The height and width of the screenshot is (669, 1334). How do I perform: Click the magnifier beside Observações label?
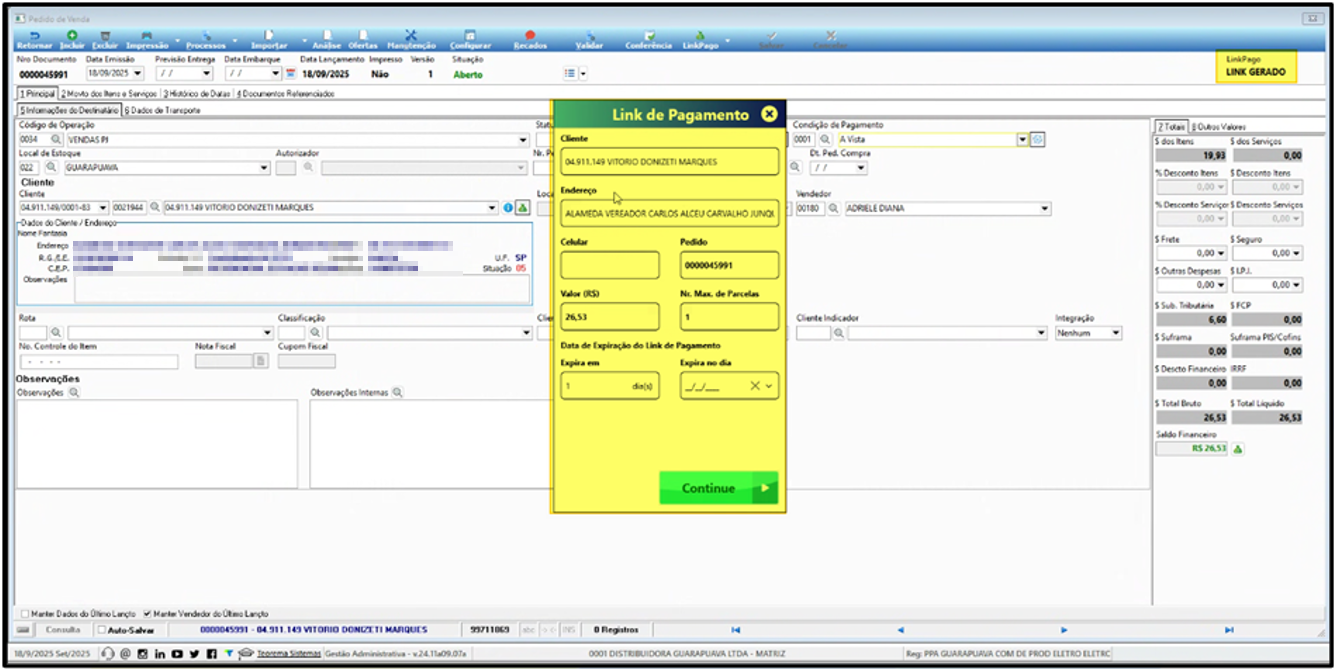(x=73, y=393)
